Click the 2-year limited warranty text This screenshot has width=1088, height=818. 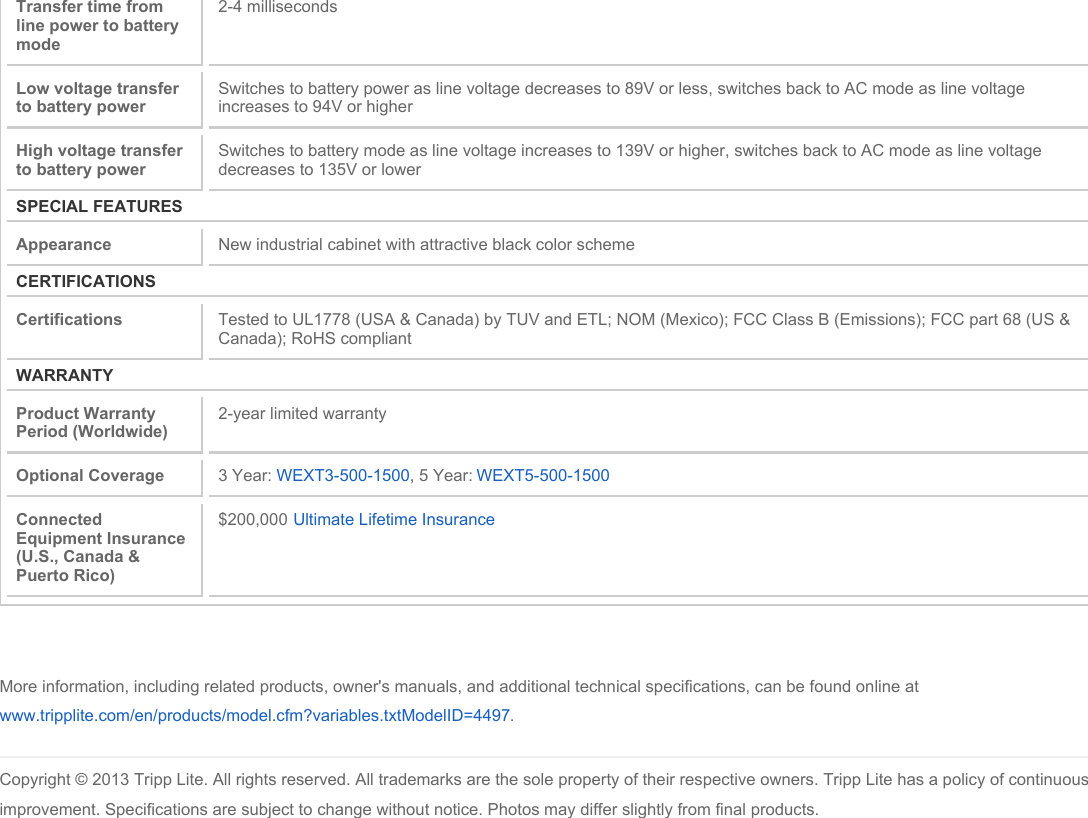[x=302, y=414]
